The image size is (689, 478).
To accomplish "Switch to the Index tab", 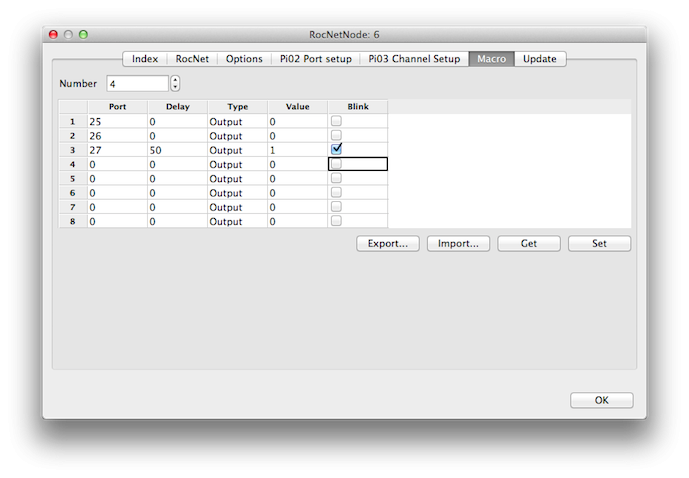I will pyautogui.click(x=145, y=59).
